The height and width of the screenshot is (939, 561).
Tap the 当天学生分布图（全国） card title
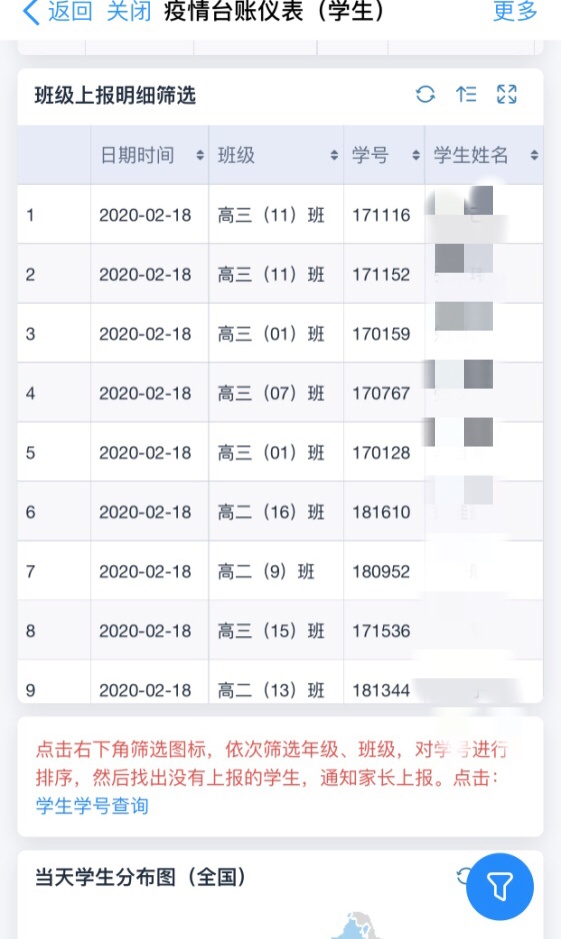(141, 877)
